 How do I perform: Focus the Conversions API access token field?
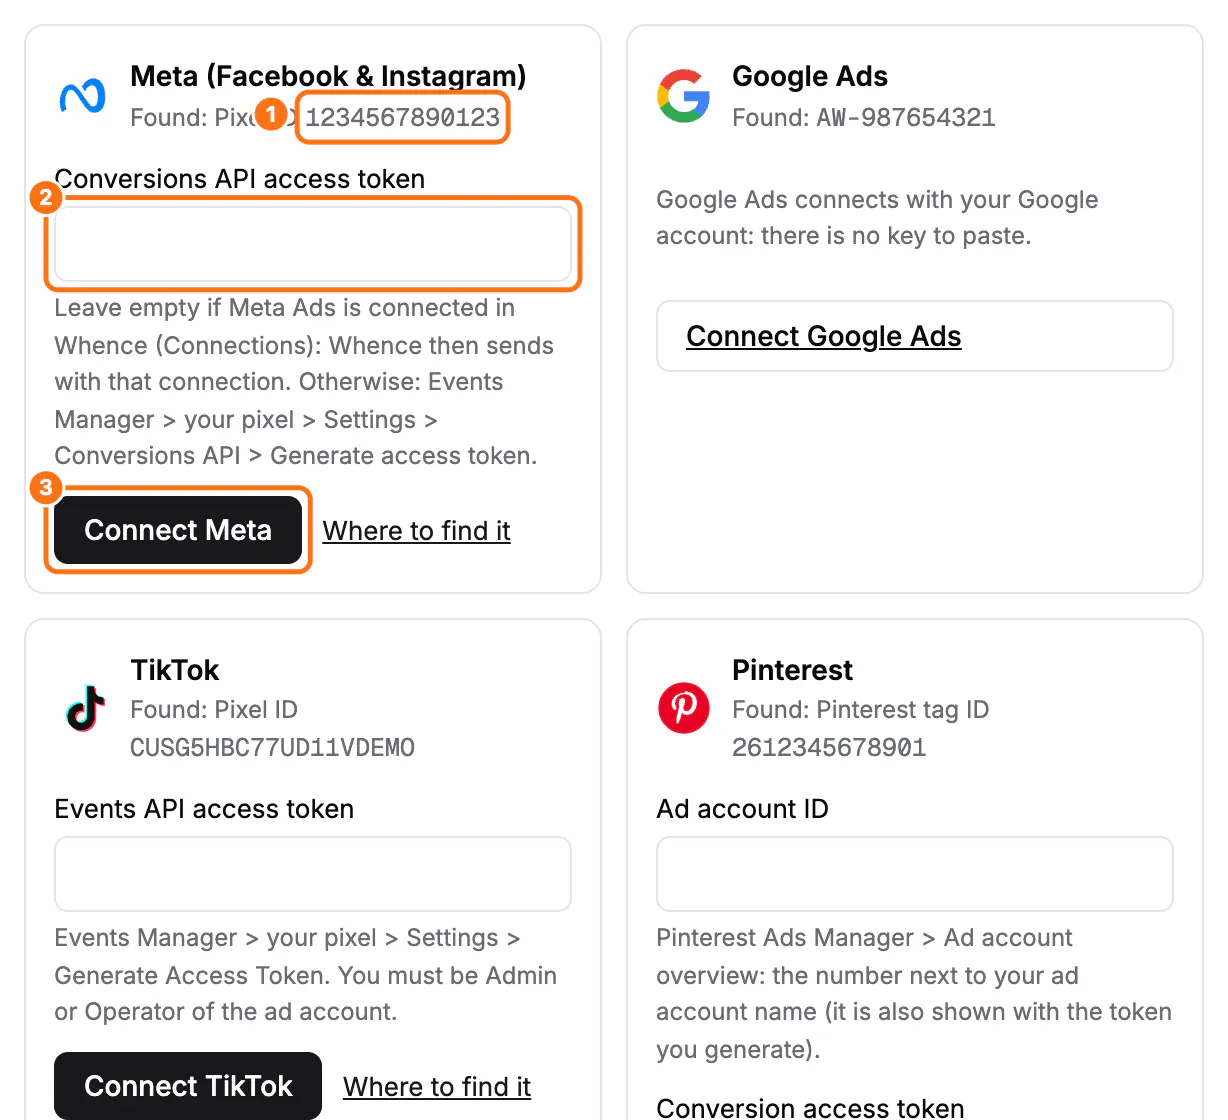click(313, 244)
